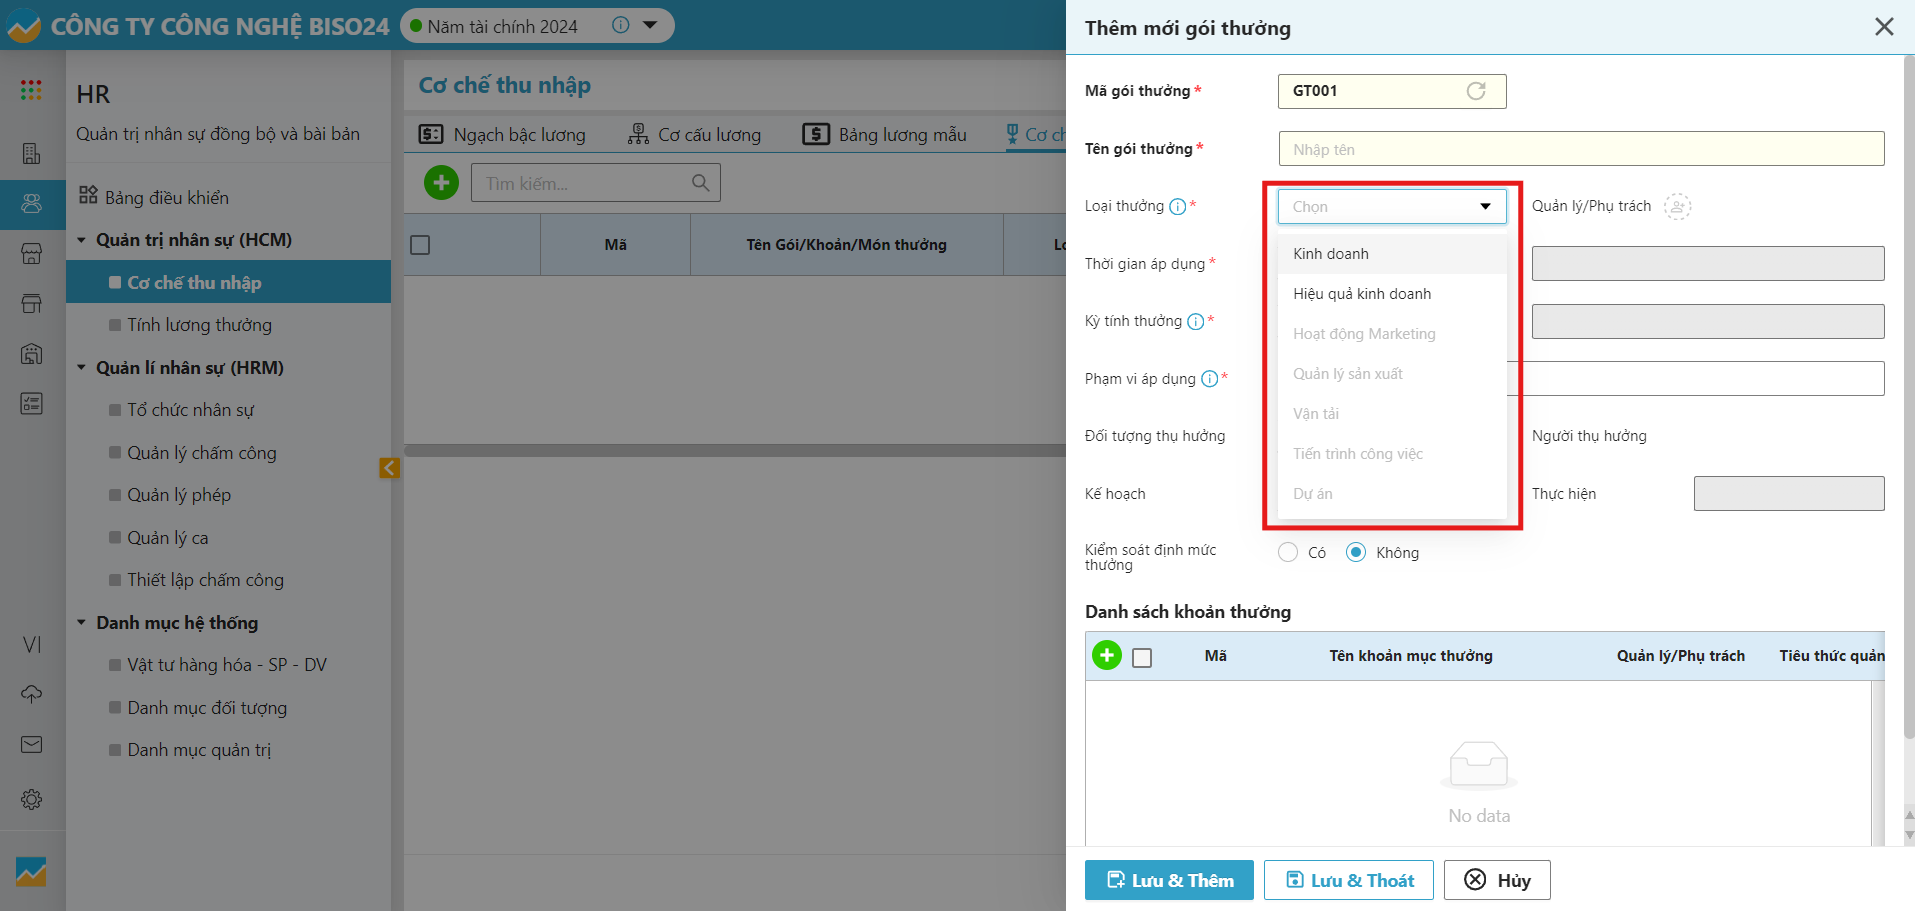The image size is (1915, 911).
Task: Click the settings gear icon in sidebar
Action: pos(31,800)
